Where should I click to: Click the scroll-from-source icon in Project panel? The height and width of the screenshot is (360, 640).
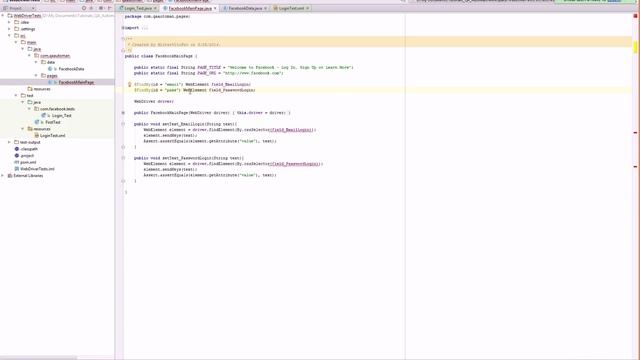84,8
